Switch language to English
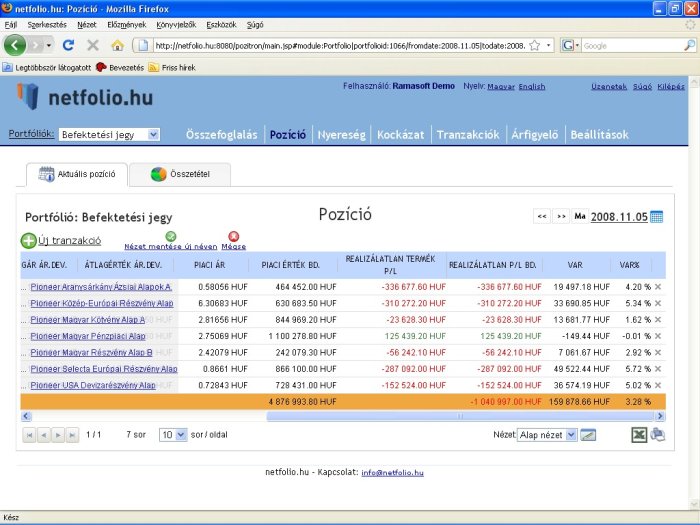The width and height of the screenshot is (700, 525). [x=532, y=87]
